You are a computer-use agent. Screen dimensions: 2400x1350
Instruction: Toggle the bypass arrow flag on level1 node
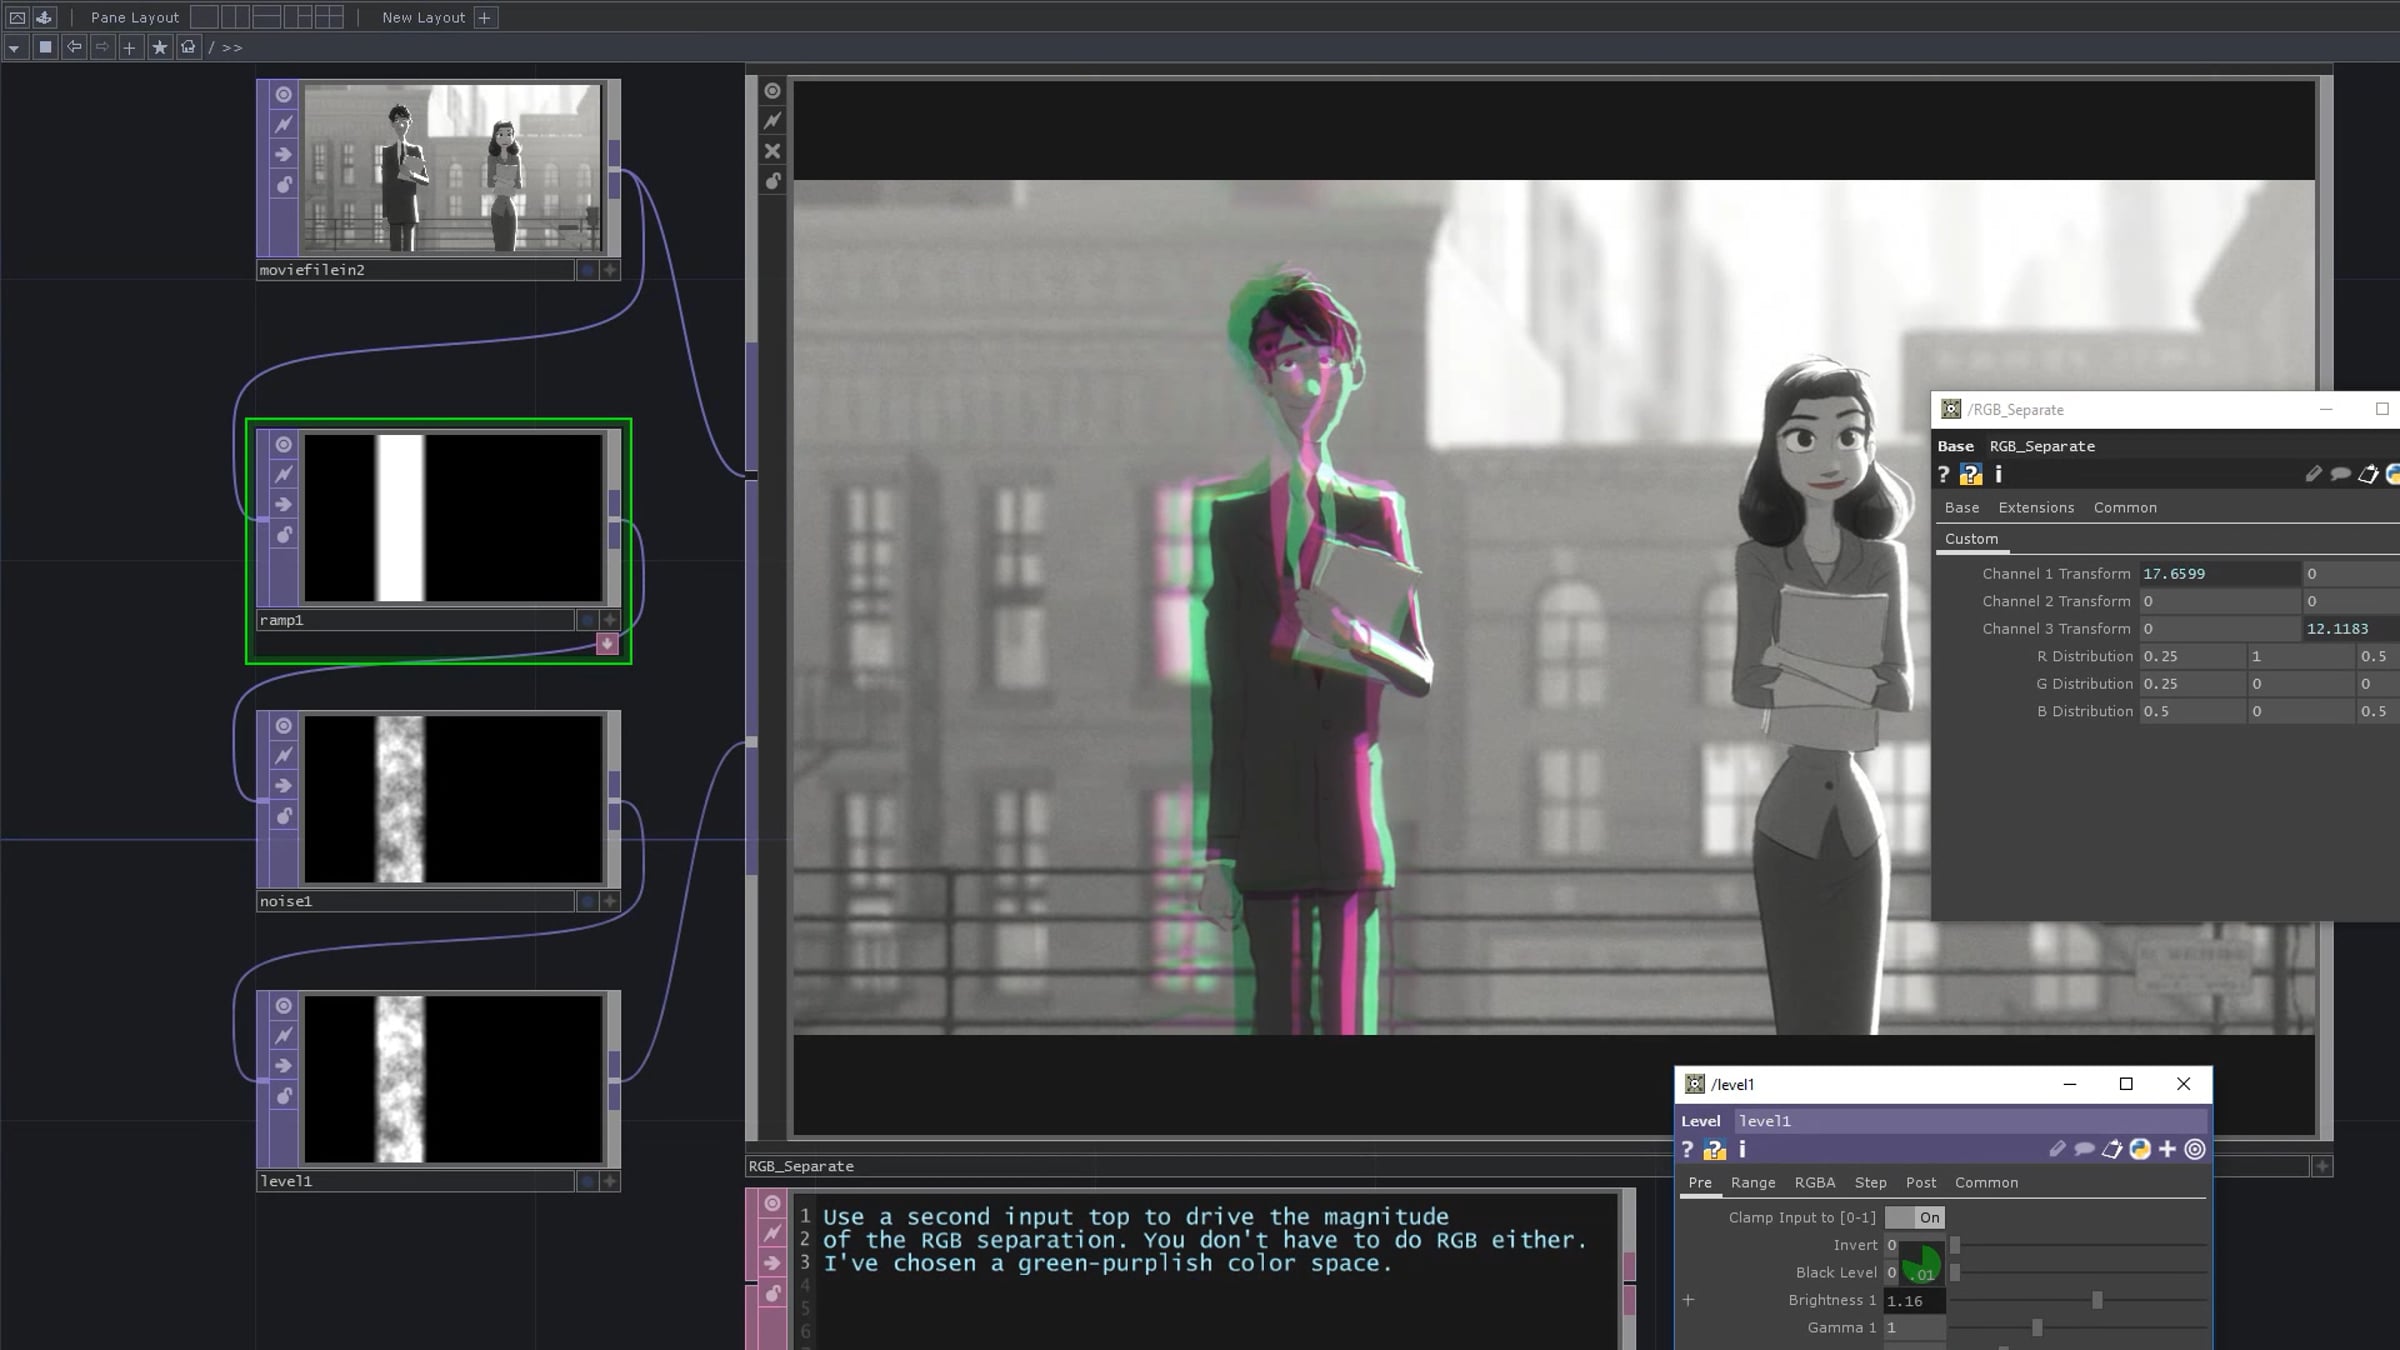click(284, 1066)
